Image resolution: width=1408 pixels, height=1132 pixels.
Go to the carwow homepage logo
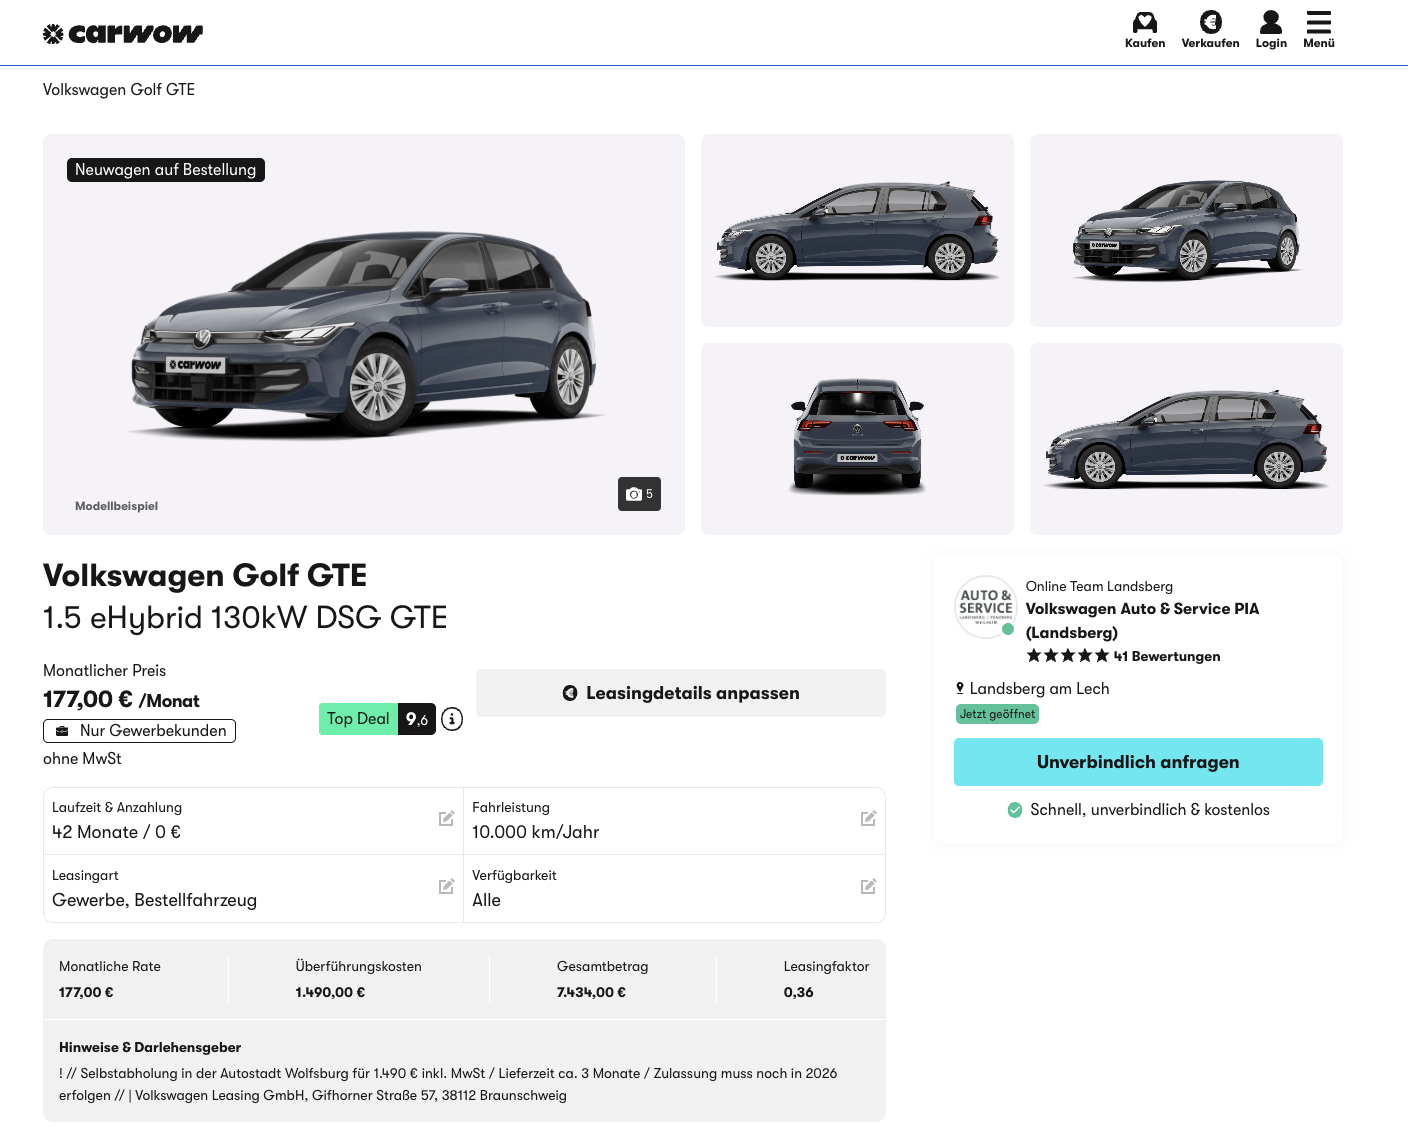tap(123, 34)
